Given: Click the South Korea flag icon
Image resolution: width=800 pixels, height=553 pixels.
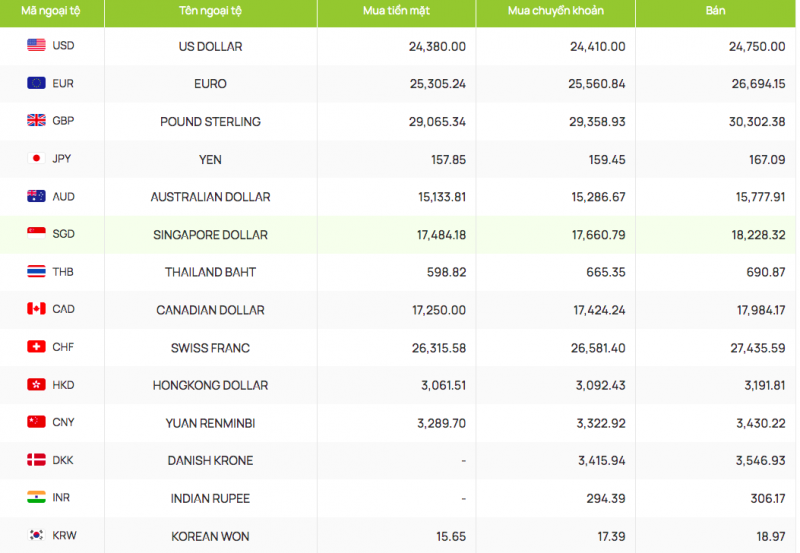Looking at the screenshot, I should point(37,536).
